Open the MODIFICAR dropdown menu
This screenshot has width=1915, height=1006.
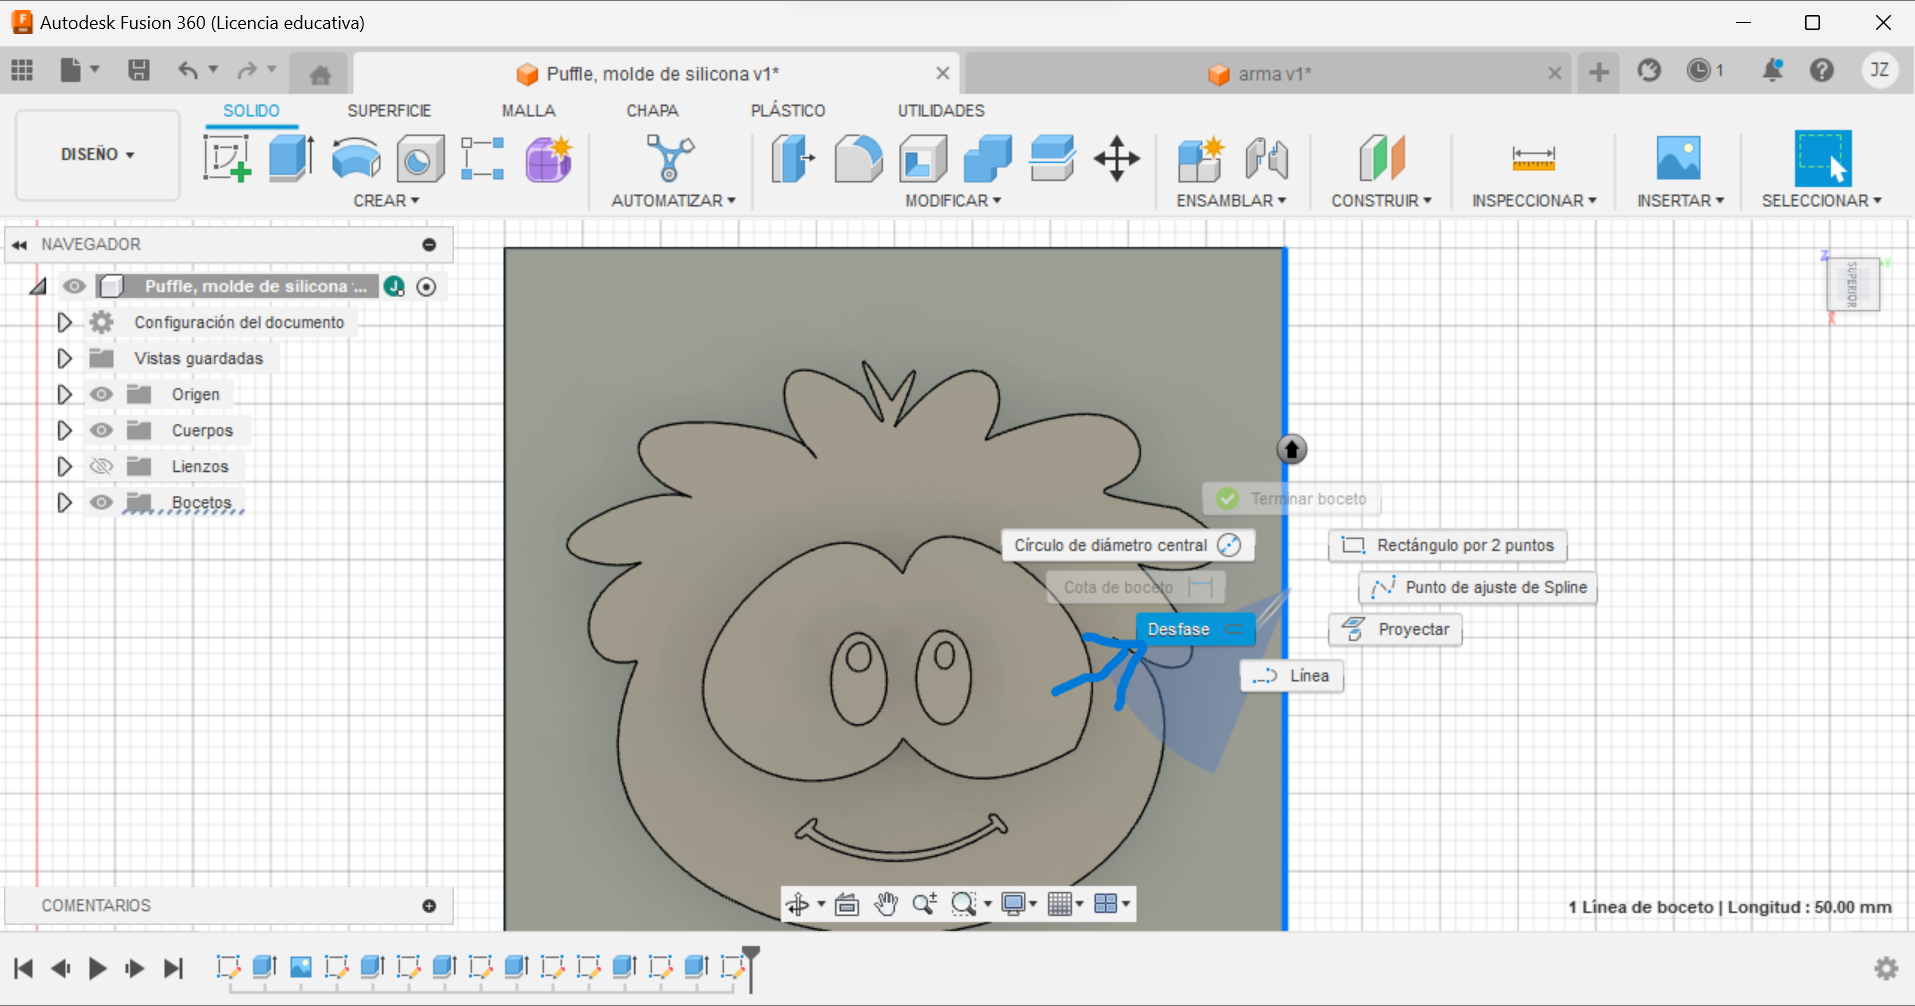(953, 201)
